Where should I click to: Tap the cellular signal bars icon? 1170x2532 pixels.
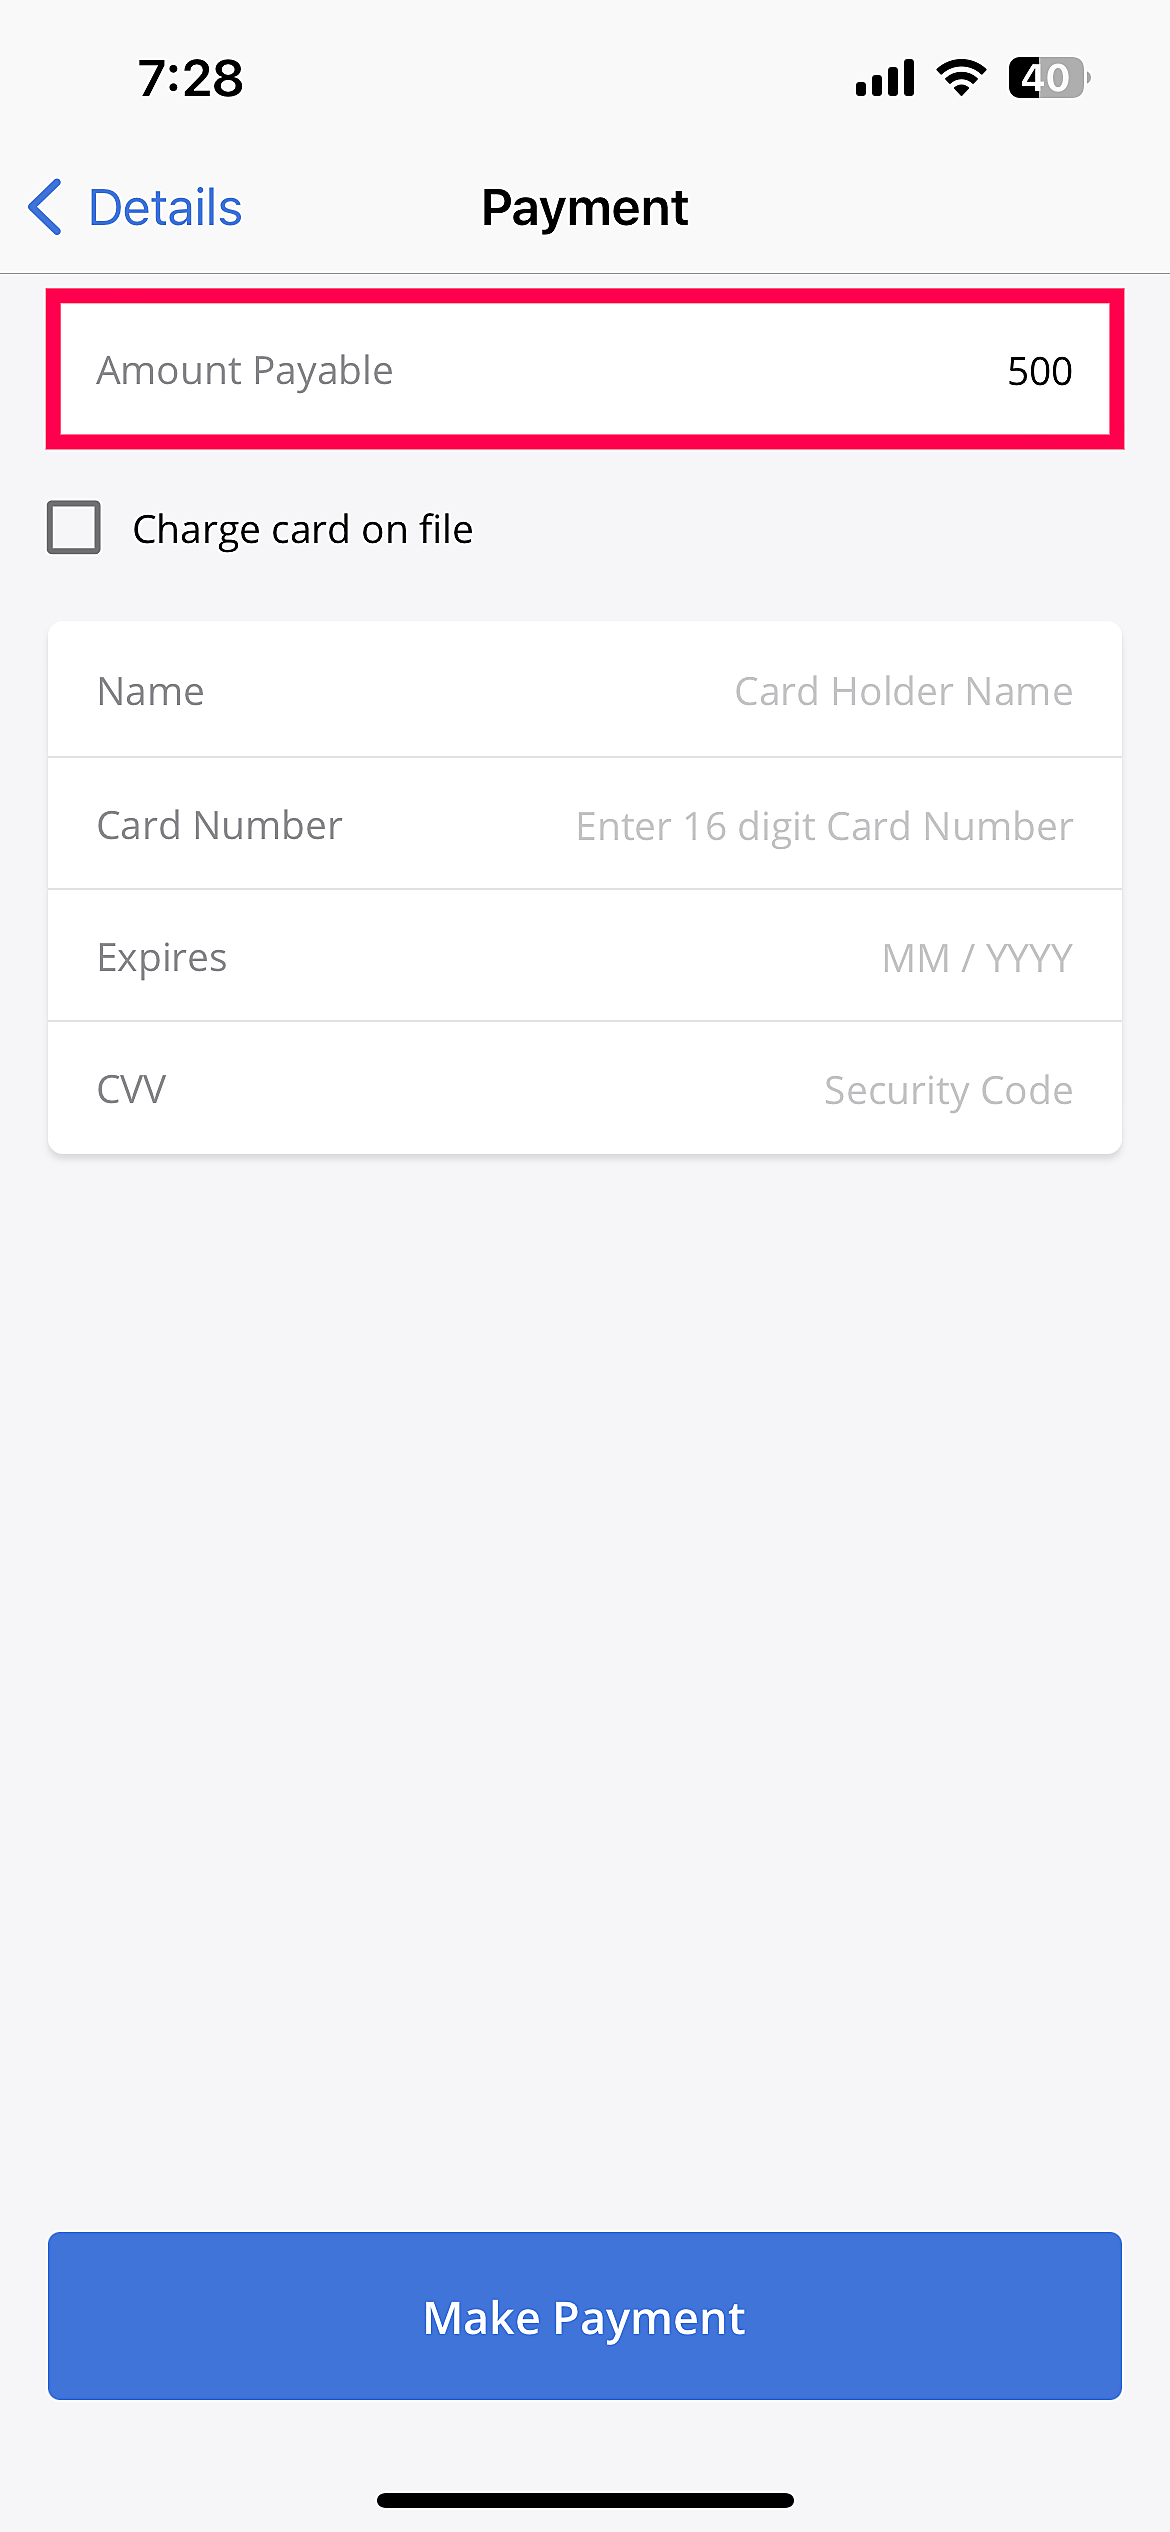(x=885, y=78)
